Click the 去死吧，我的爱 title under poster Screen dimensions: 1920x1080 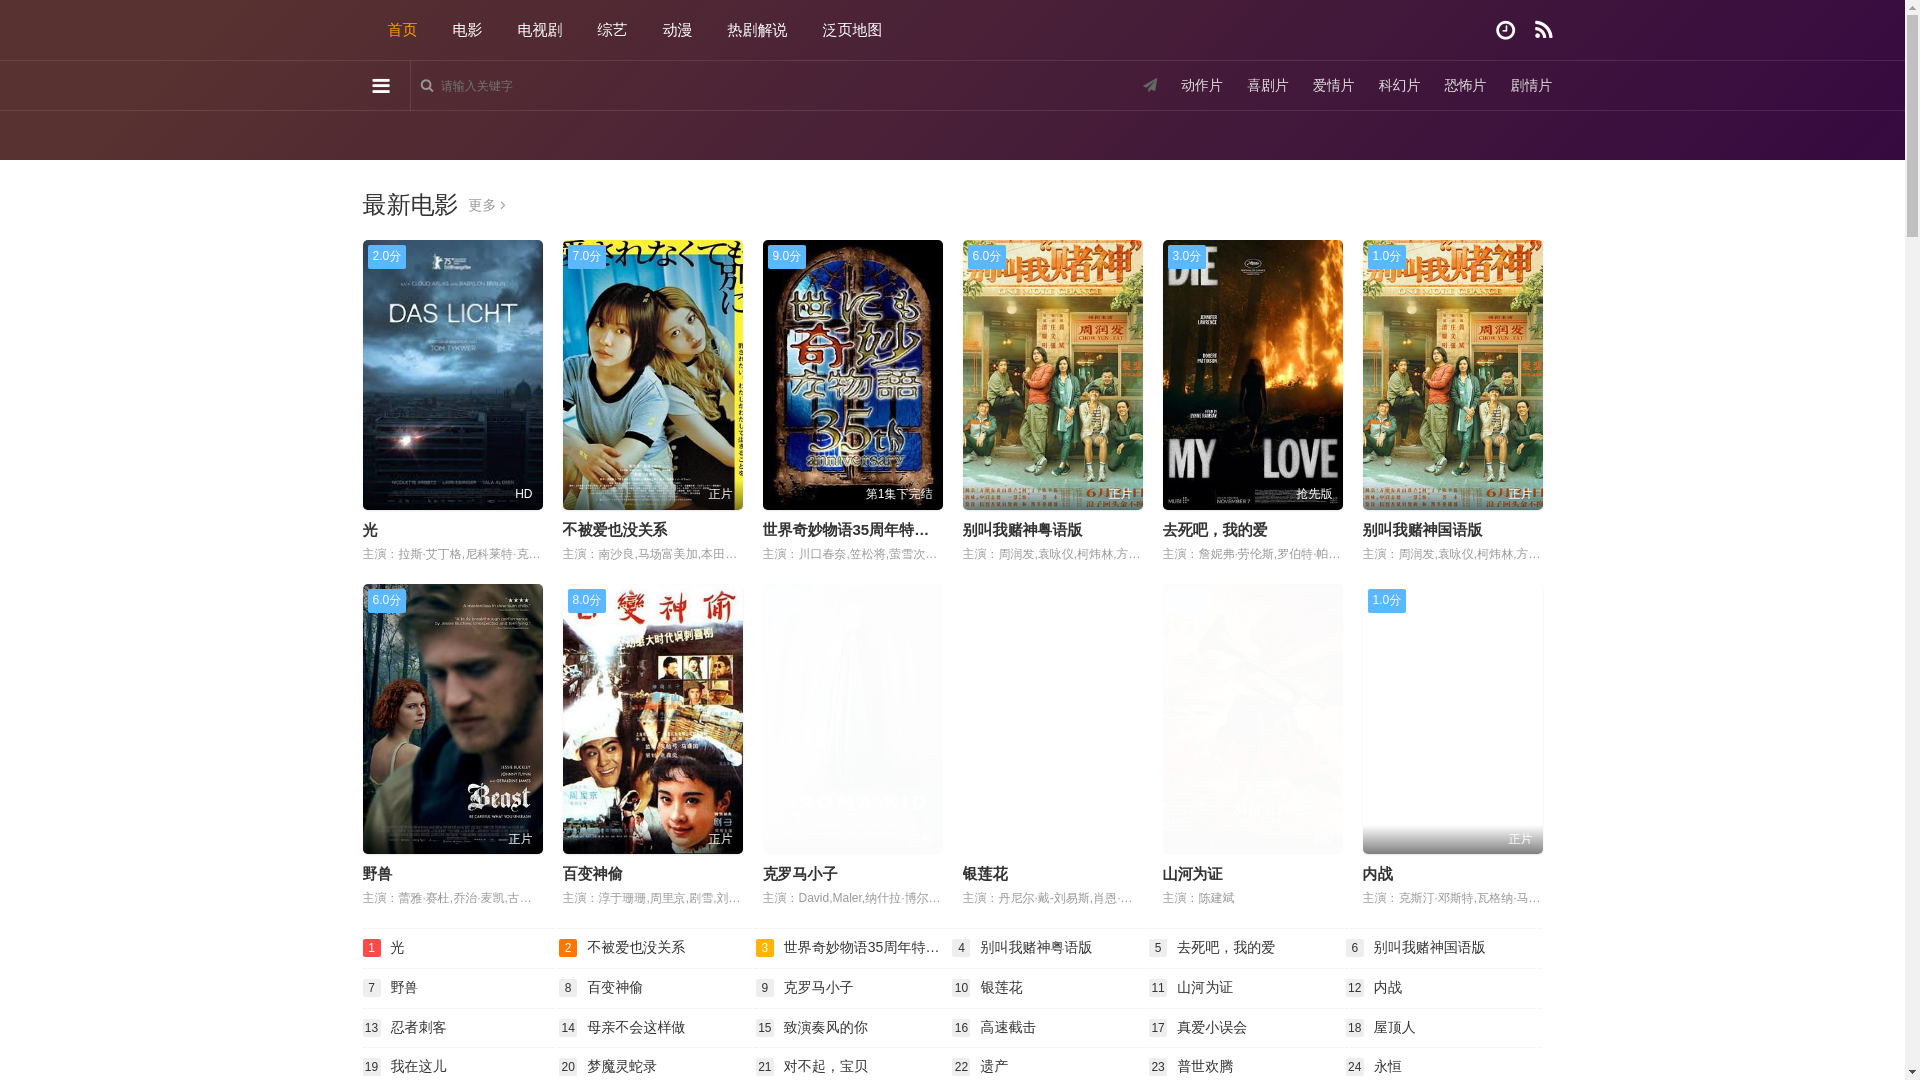coord(1215,530)
